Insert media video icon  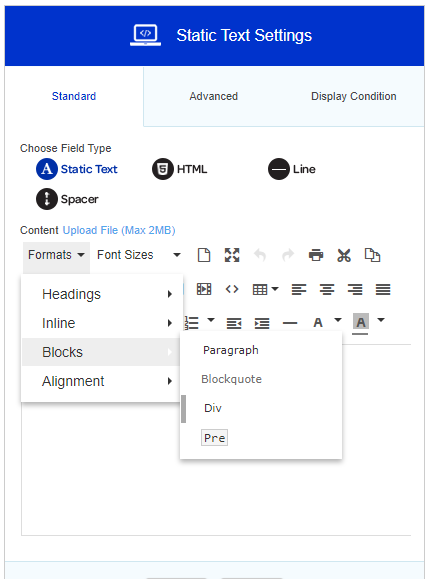click(x=204, y=289)
